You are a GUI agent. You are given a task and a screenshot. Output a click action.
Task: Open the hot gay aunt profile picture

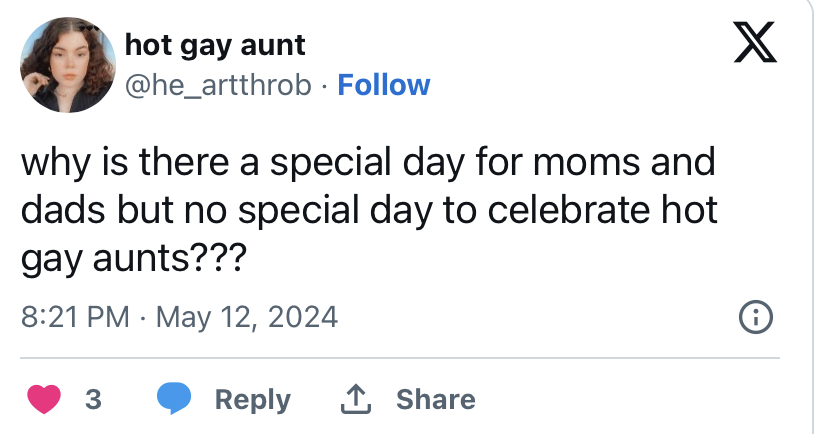tap(68, 64)
